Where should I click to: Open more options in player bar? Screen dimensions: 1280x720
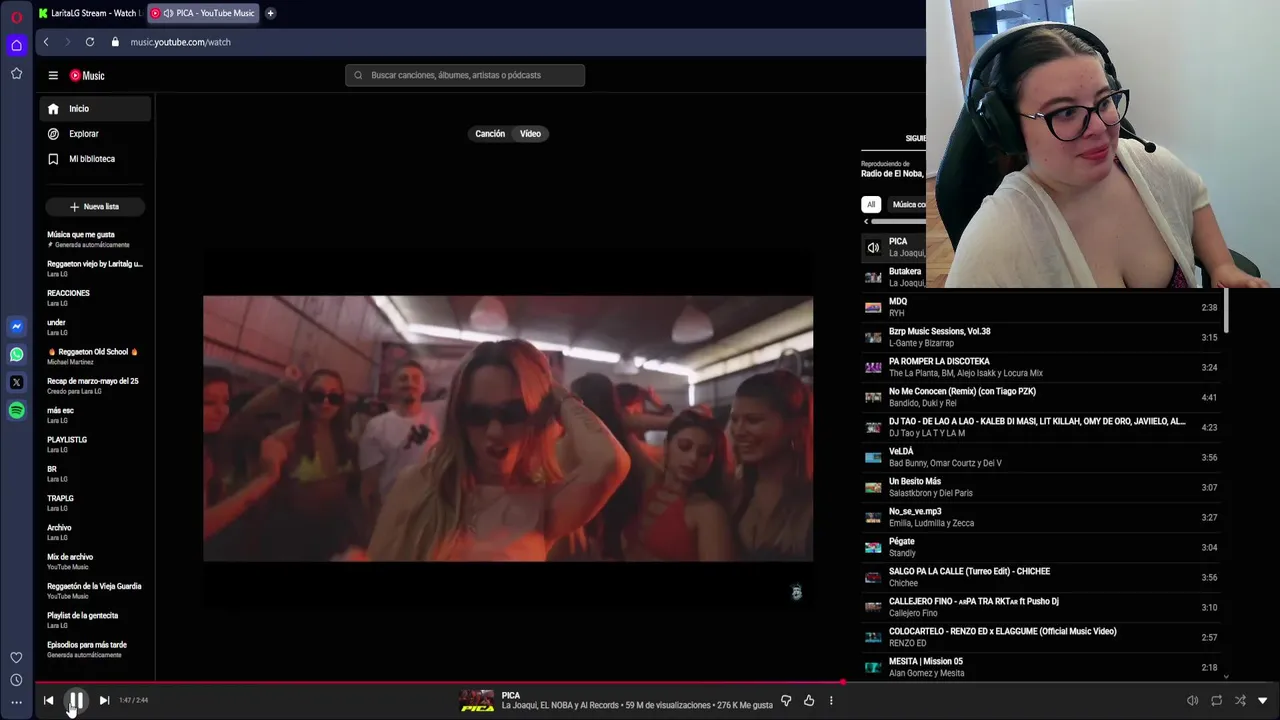[x=831, y=700]
